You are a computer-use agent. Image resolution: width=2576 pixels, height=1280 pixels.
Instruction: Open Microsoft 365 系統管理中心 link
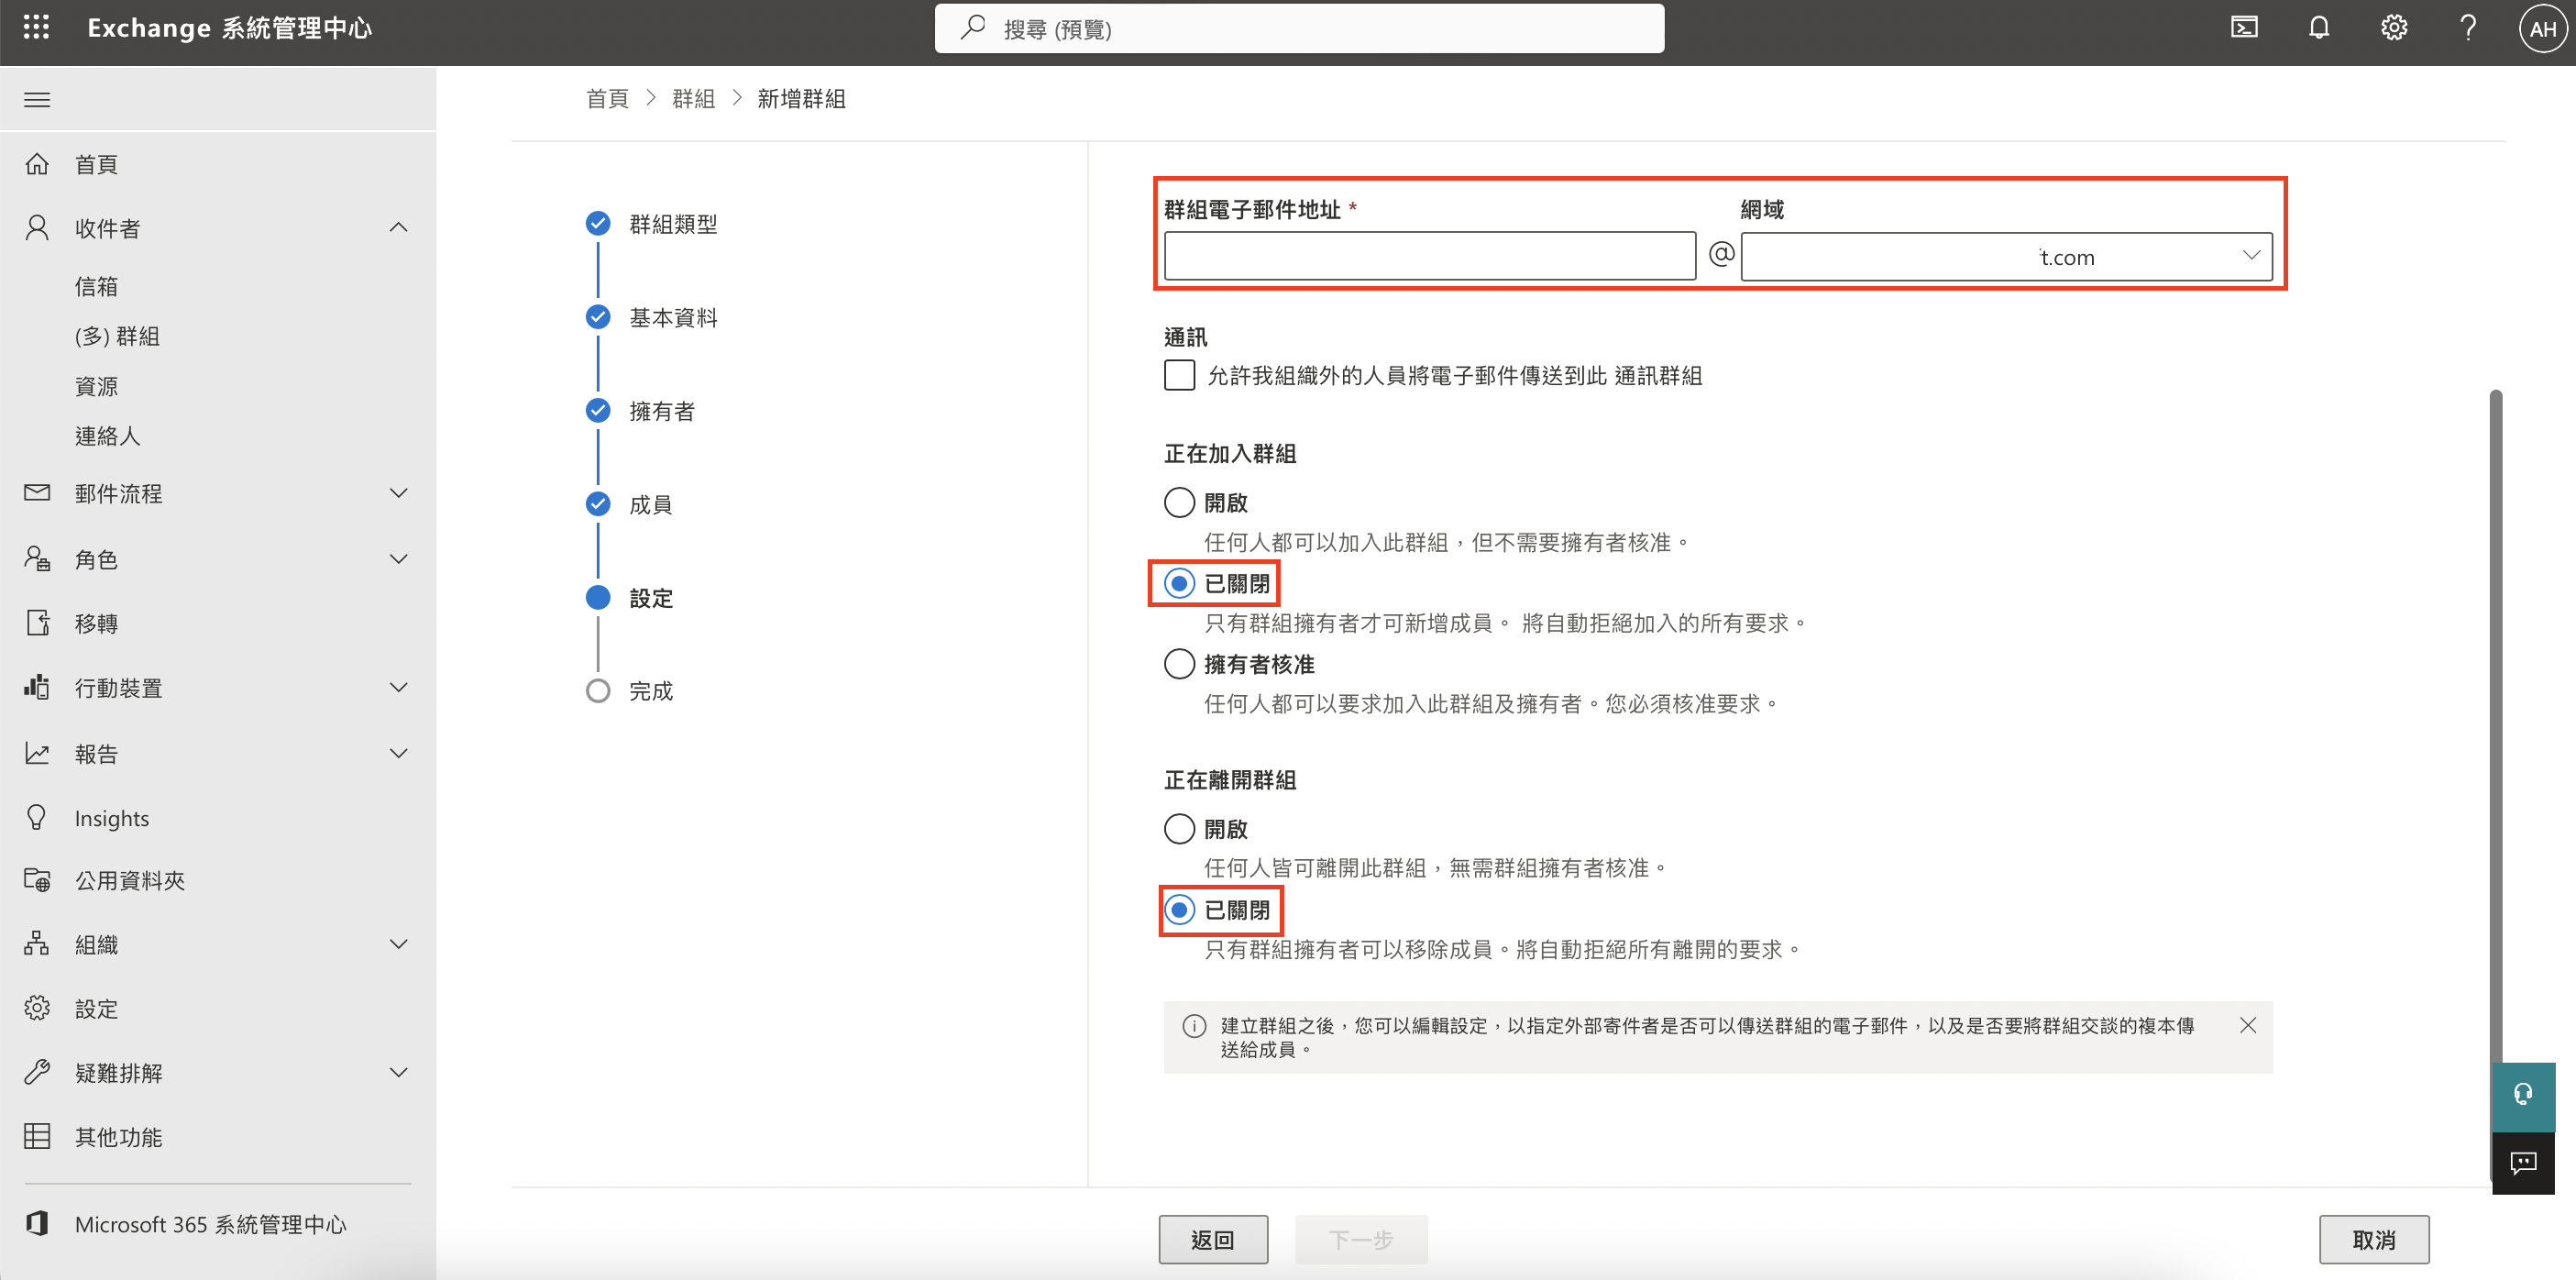[210, 1224]
